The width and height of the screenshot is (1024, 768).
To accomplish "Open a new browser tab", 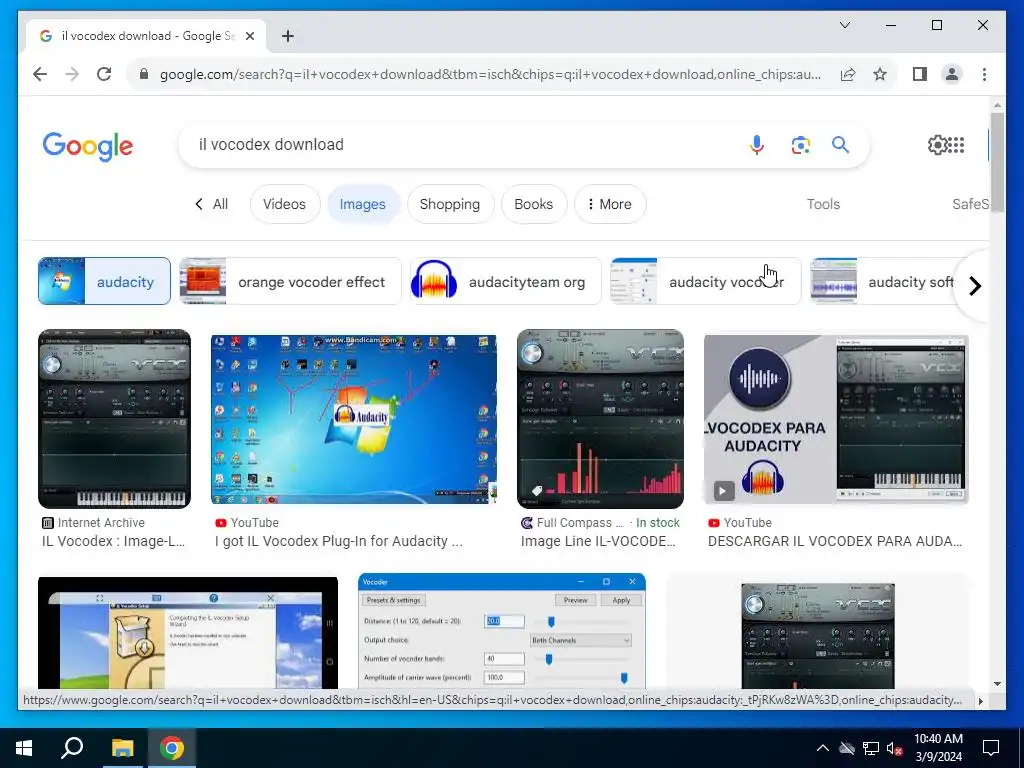I will pos(287,36).
